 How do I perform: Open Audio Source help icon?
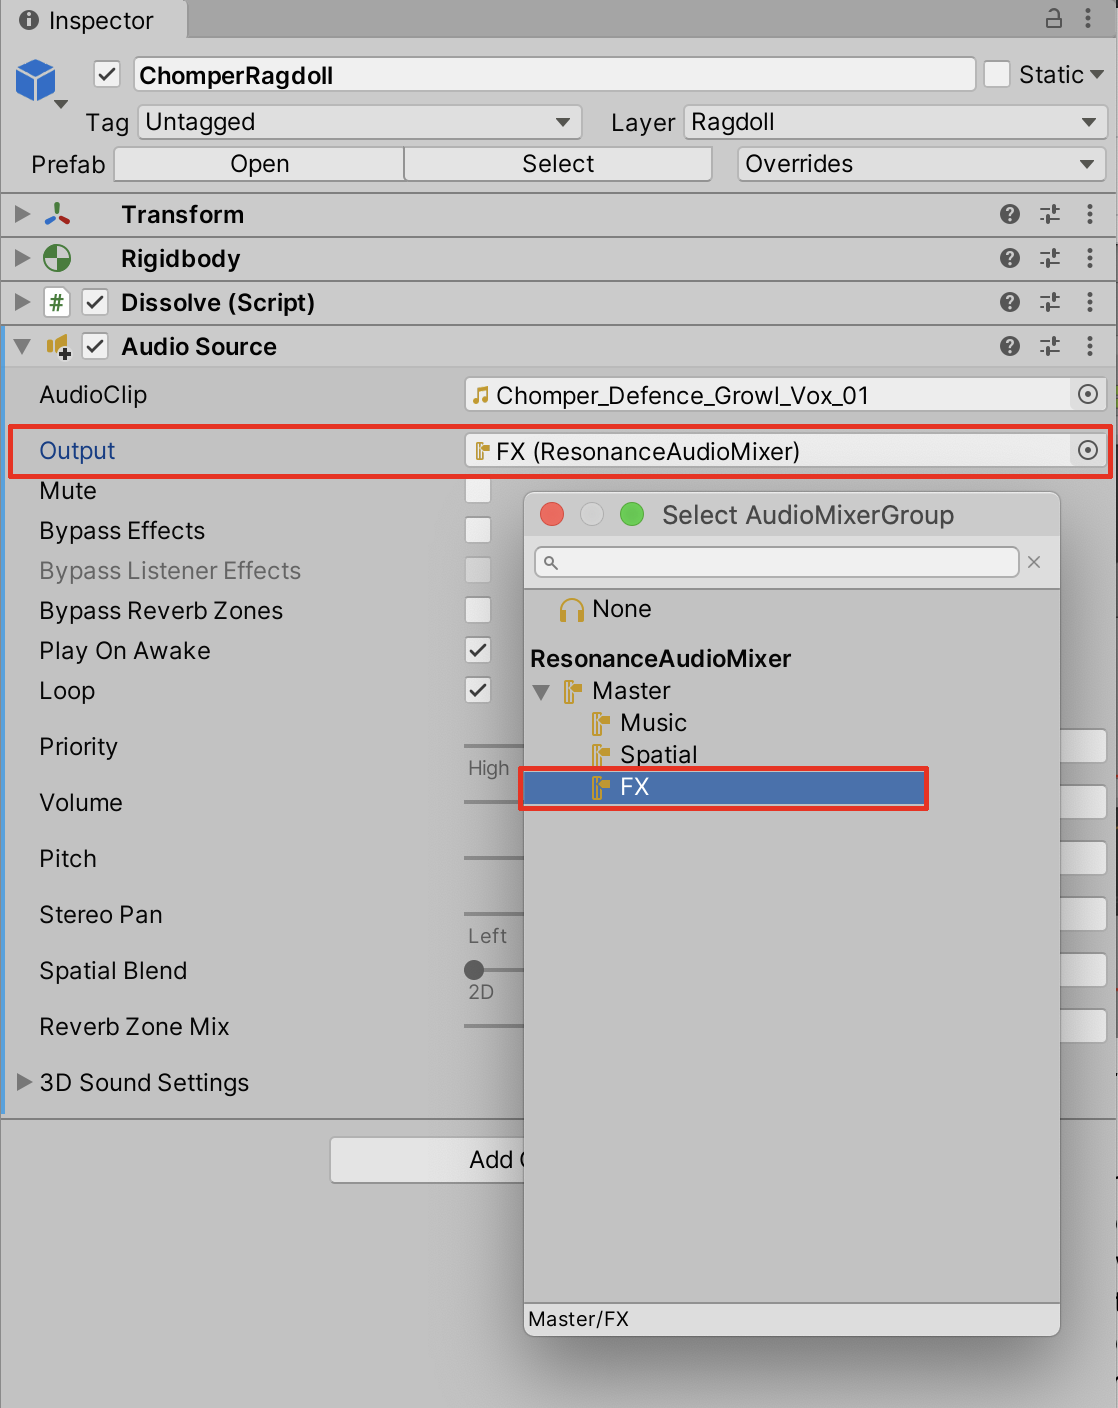pos(1010,346)
